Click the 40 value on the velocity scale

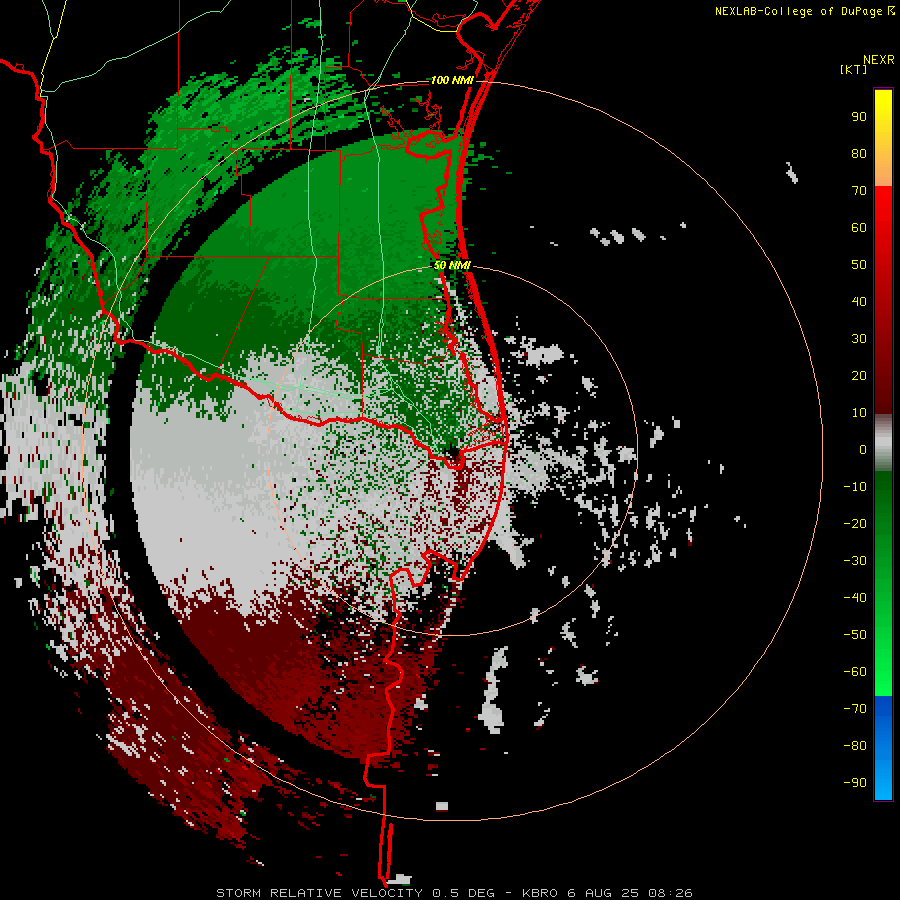[x=859, y=301]
